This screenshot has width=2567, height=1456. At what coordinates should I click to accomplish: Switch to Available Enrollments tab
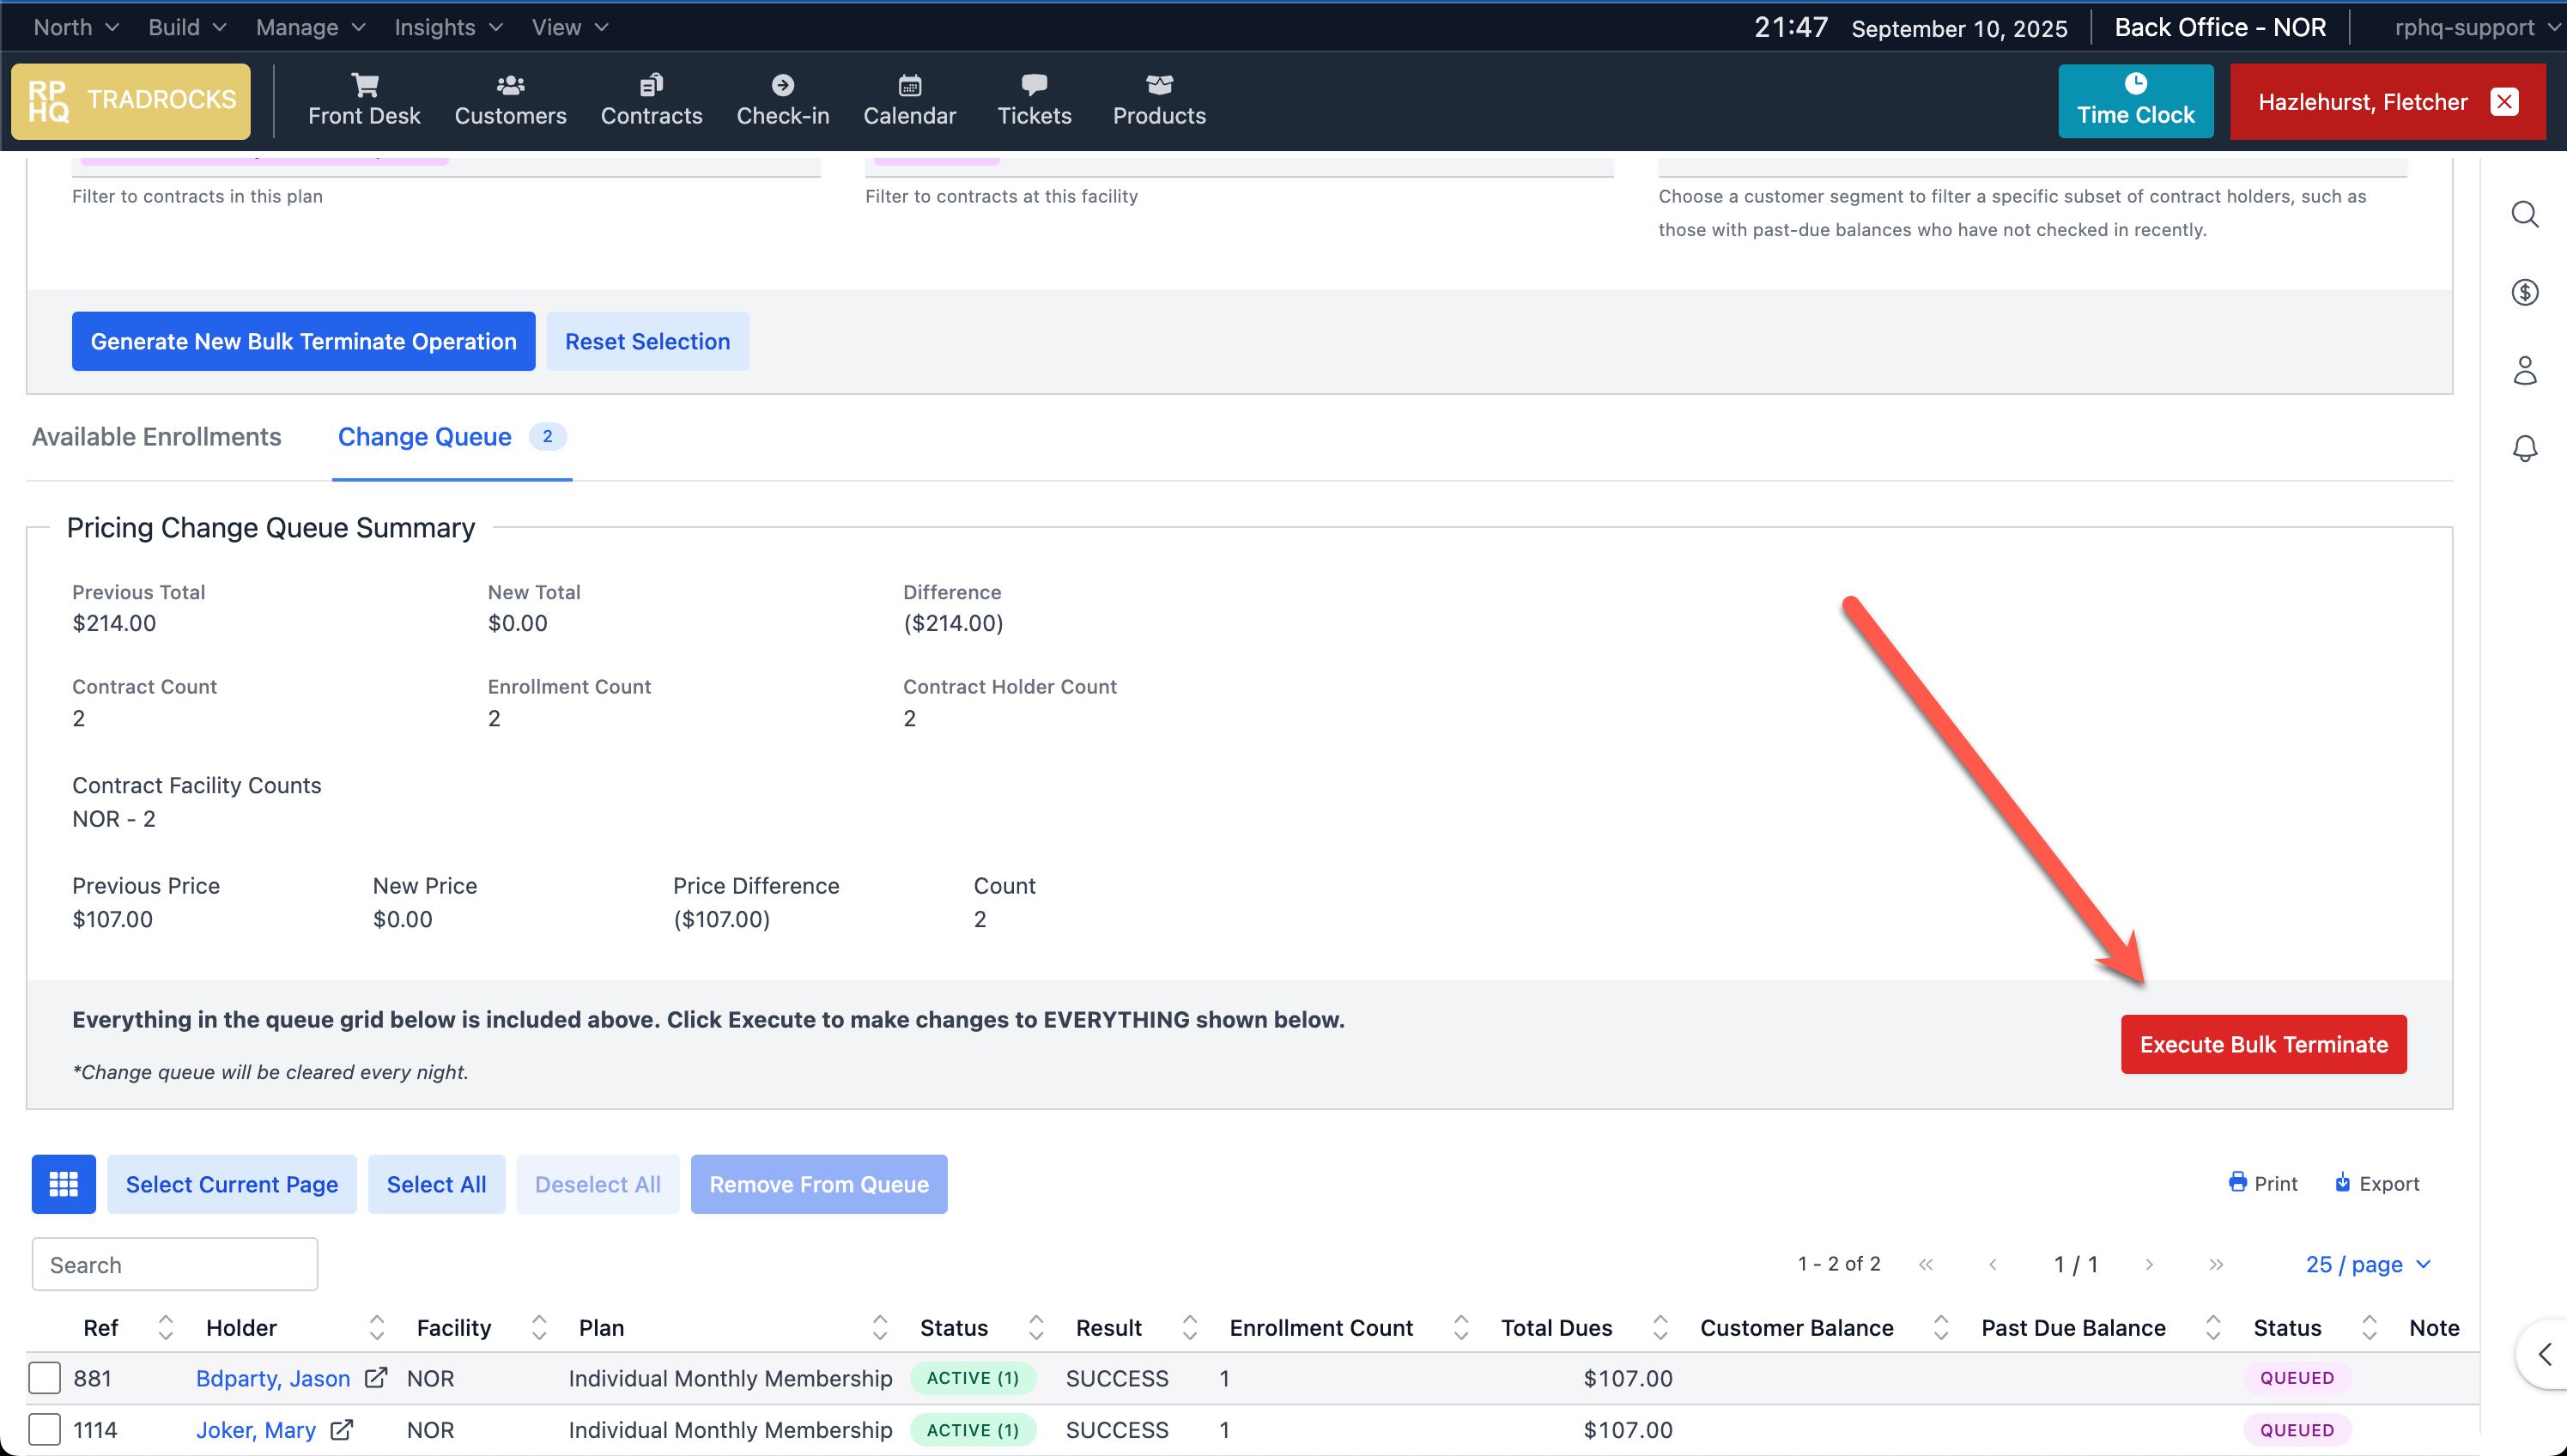point(157,437)
